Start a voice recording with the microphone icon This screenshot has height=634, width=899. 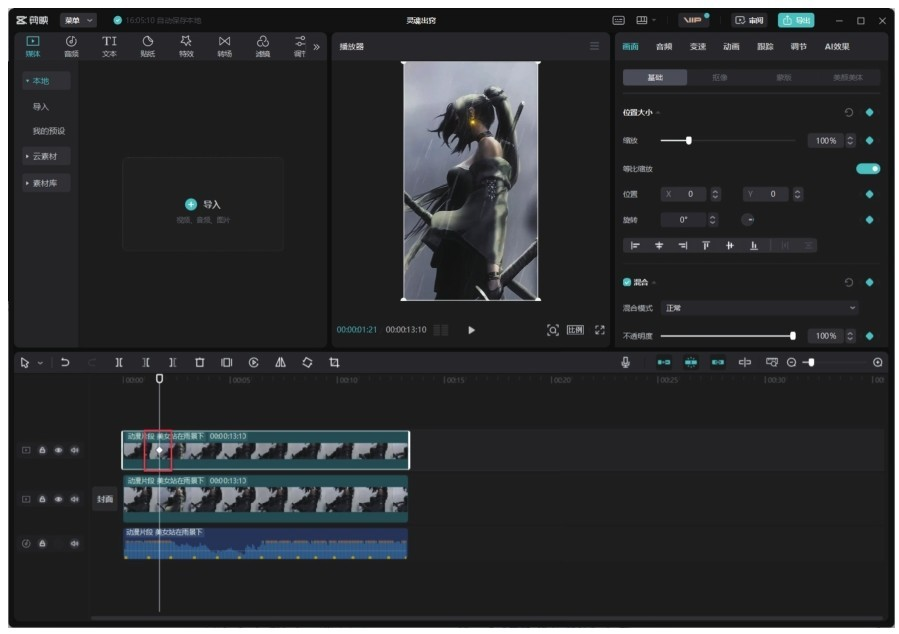[626, 362]
